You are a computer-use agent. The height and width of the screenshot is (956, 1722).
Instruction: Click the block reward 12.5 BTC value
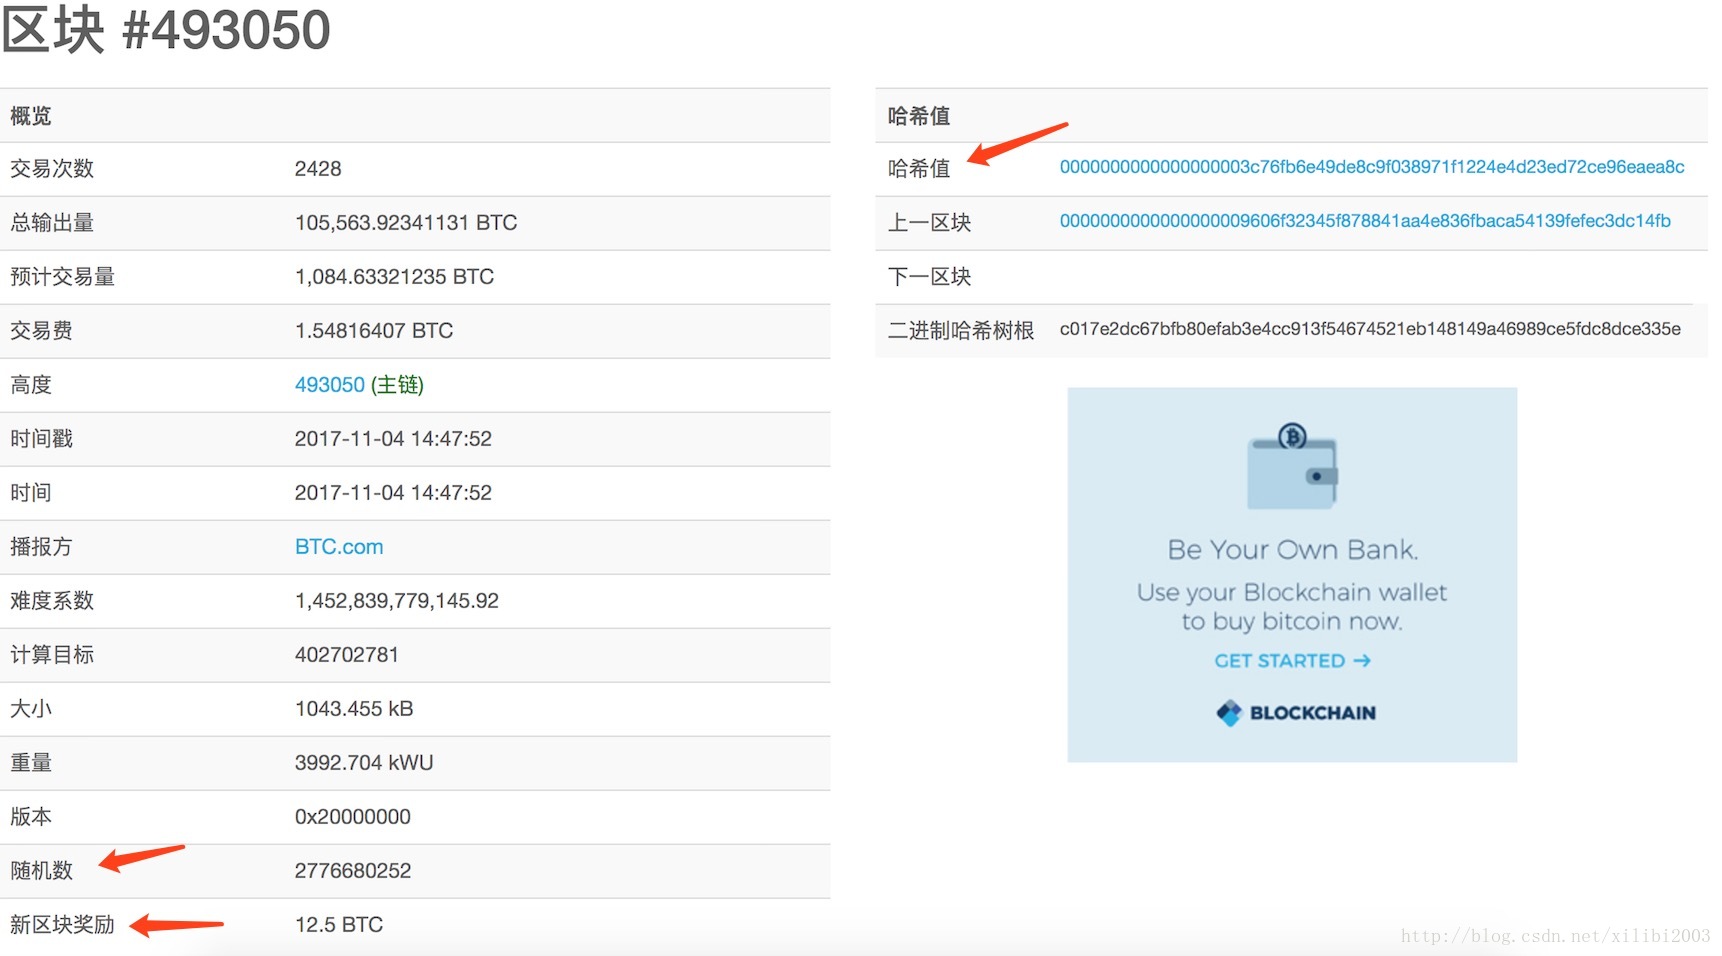[339, 925]
